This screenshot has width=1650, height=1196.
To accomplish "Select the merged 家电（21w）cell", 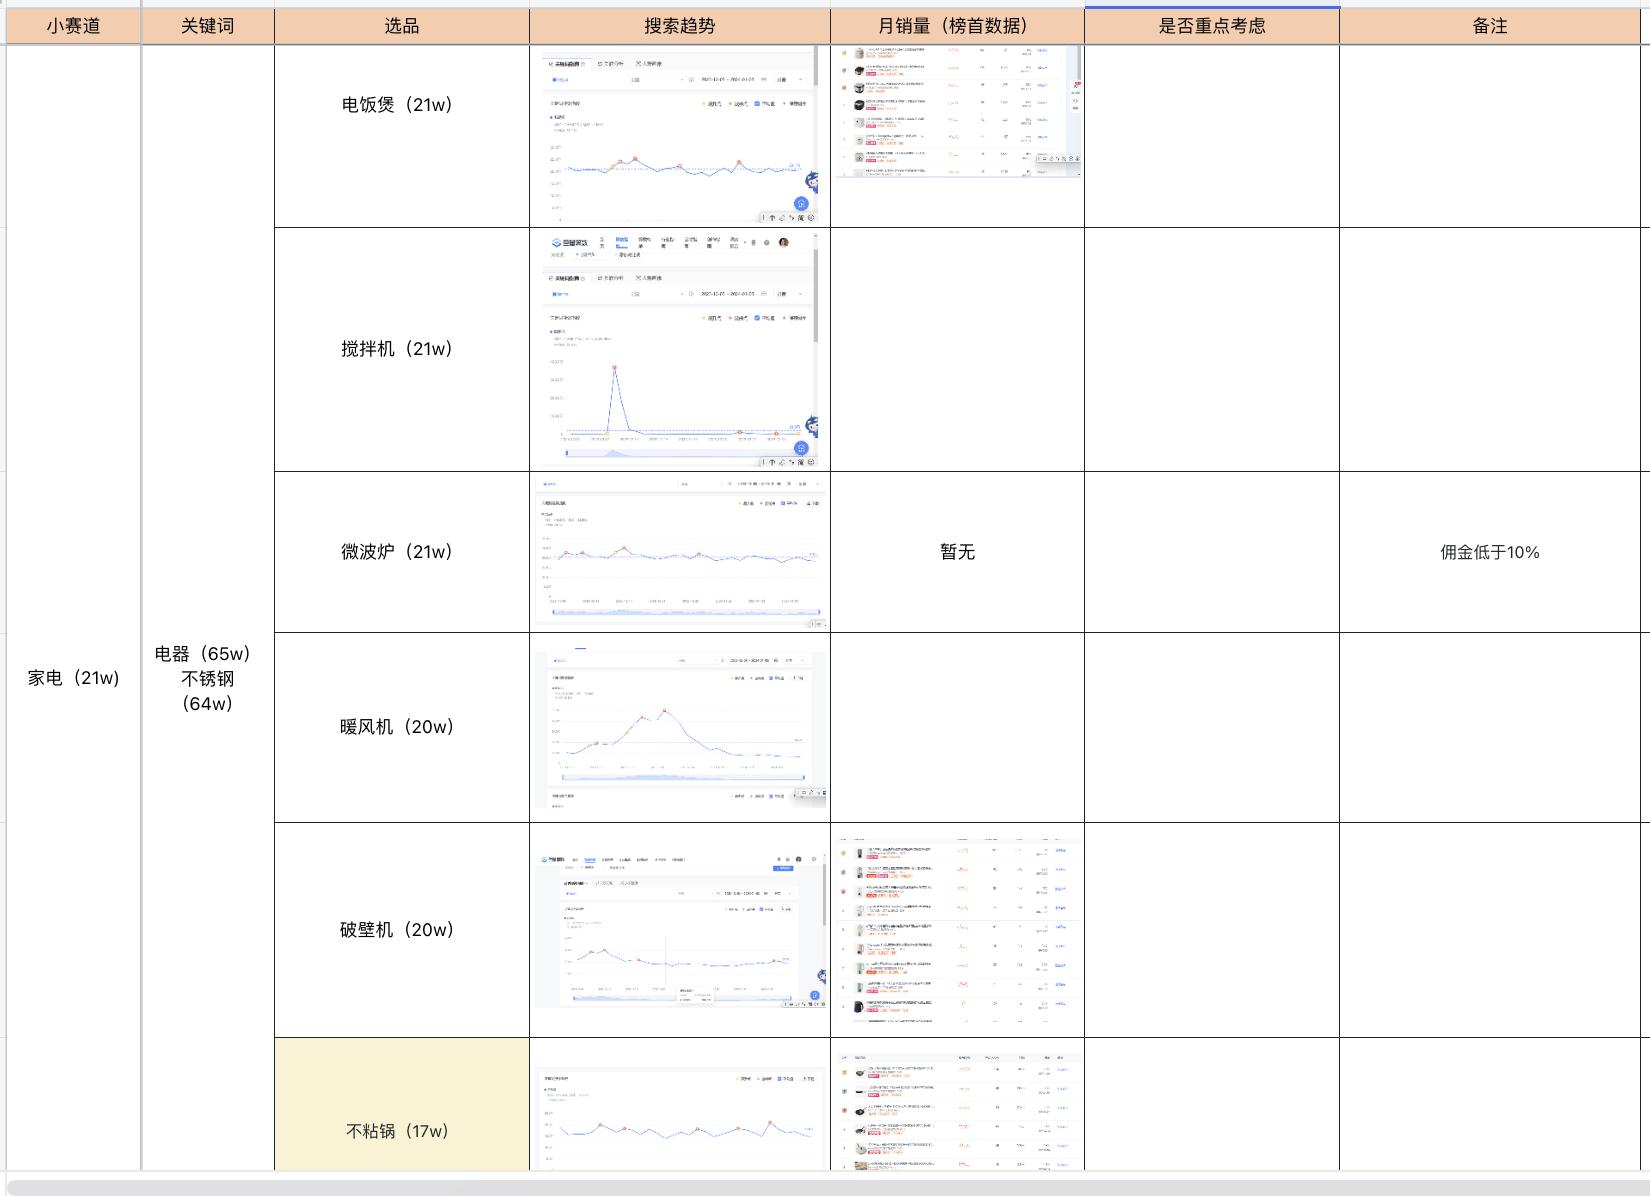I will tap(73, 678).
